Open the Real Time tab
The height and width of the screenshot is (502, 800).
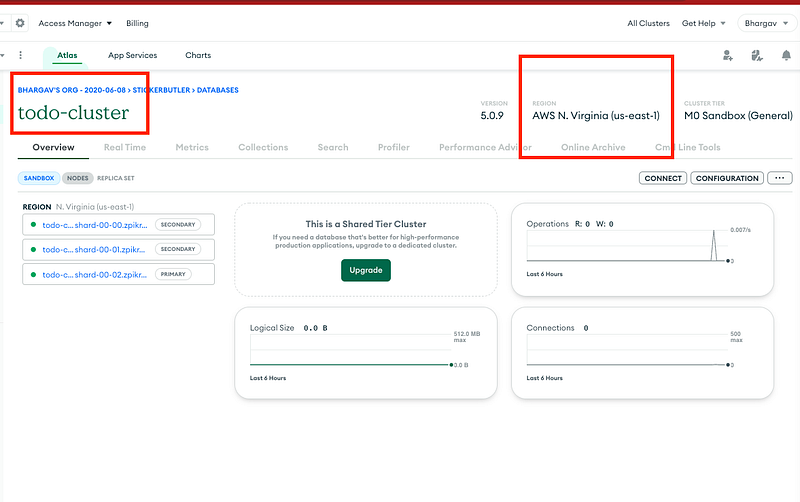125,147
